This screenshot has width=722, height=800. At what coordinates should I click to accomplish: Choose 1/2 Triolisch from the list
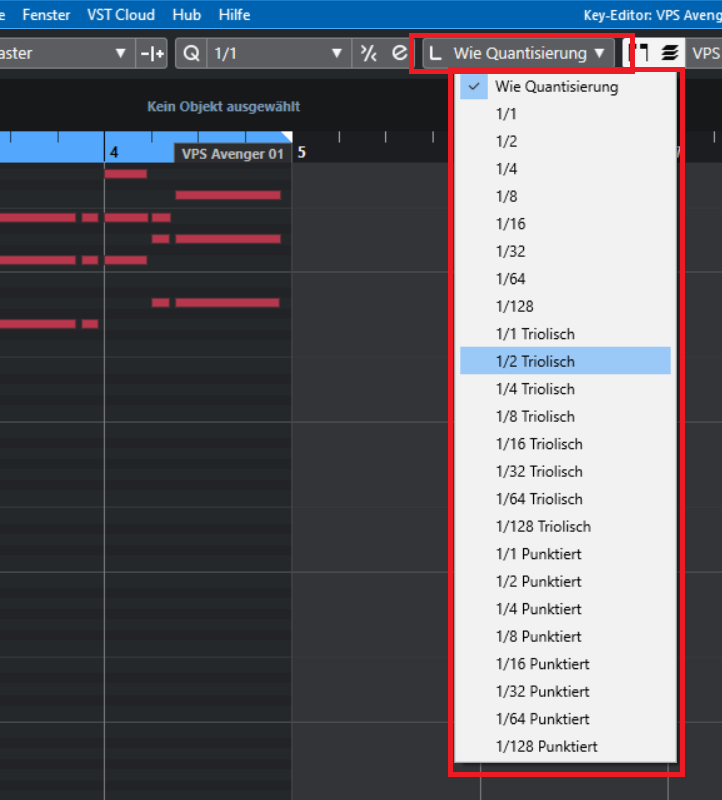tap(535, 361)
